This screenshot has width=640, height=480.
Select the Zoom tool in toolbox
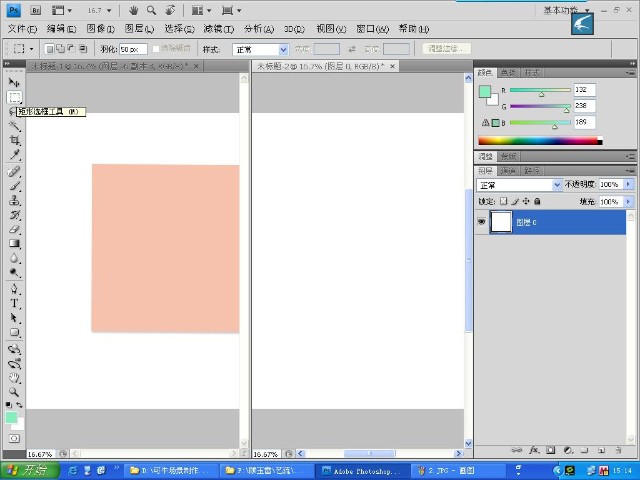coord(14,392)
